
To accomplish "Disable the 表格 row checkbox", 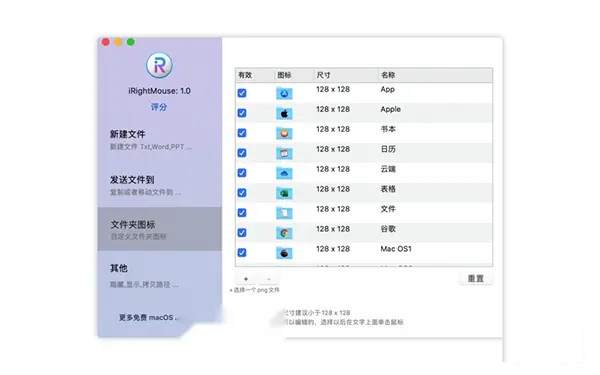I will [242, 192].
